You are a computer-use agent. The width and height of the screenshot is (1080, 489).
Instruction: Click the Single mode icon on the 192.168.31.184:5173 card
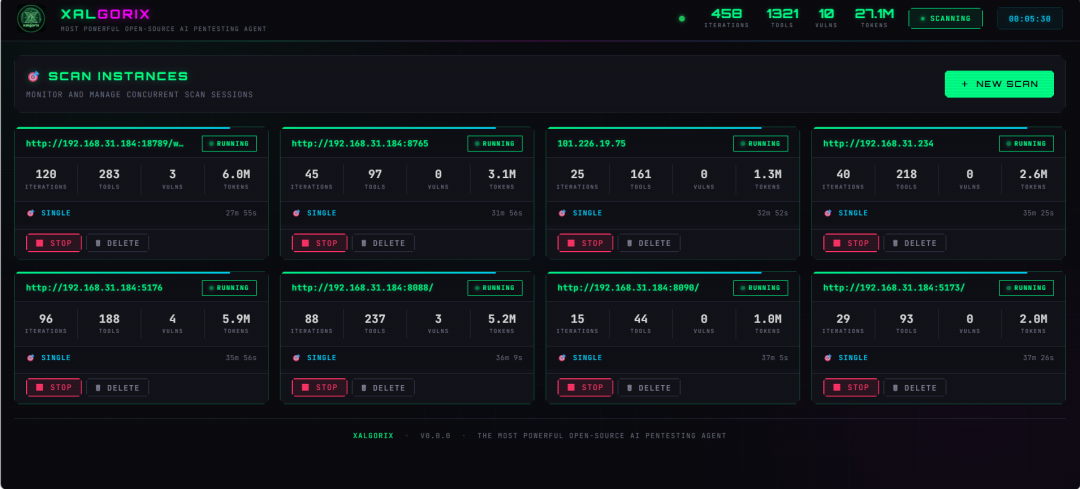pyautogui.click(x=828, y=358)
